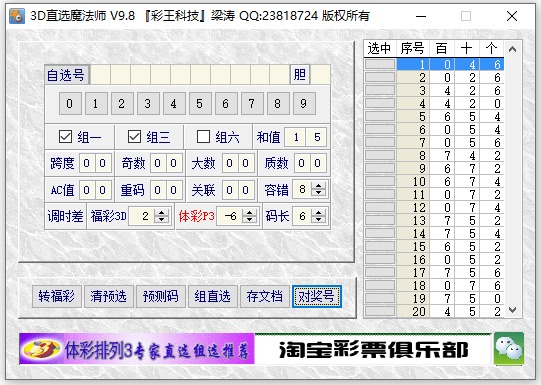Viewport: 541px width, 385px height.
Task: Click the 组直选 button
Action: pos(213,296)
